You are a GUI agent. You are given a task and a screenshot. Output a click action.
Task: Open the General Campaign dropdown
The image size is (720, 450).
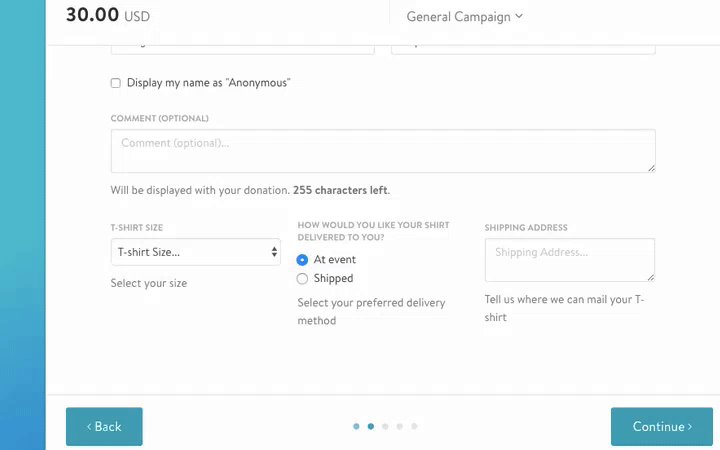pyautogui.click(x=464, y=16)
